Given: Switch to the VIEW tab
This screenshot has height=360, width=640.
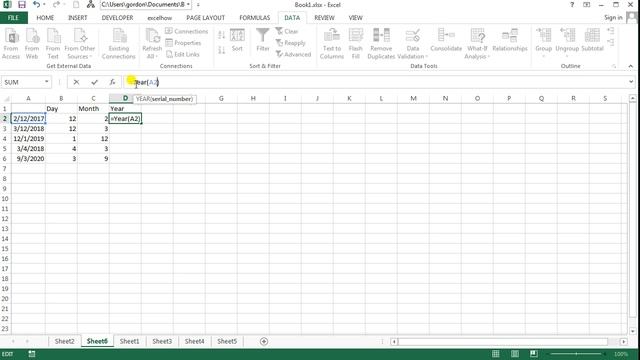Looking at the screenshot, I should (x=356, y=18).
